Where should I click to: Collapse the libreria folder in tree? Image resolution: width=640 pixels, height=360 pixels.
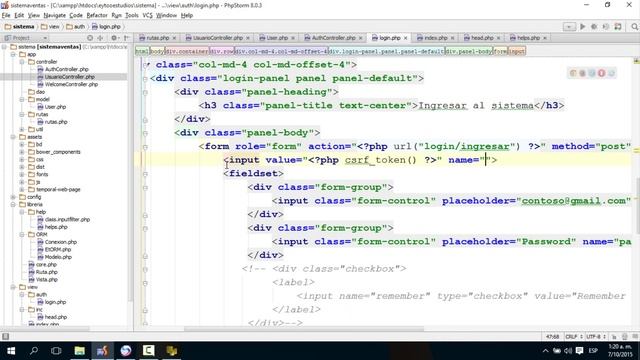13,204
